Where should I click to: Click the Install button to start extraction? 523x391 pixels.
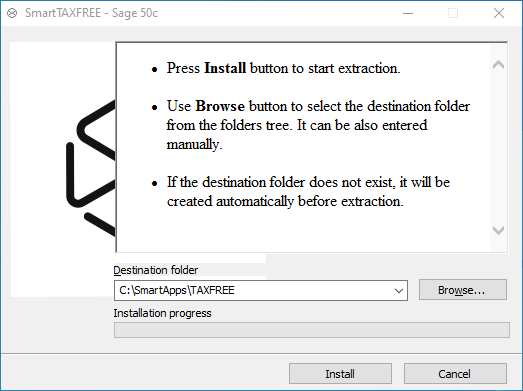click(340, 374)
